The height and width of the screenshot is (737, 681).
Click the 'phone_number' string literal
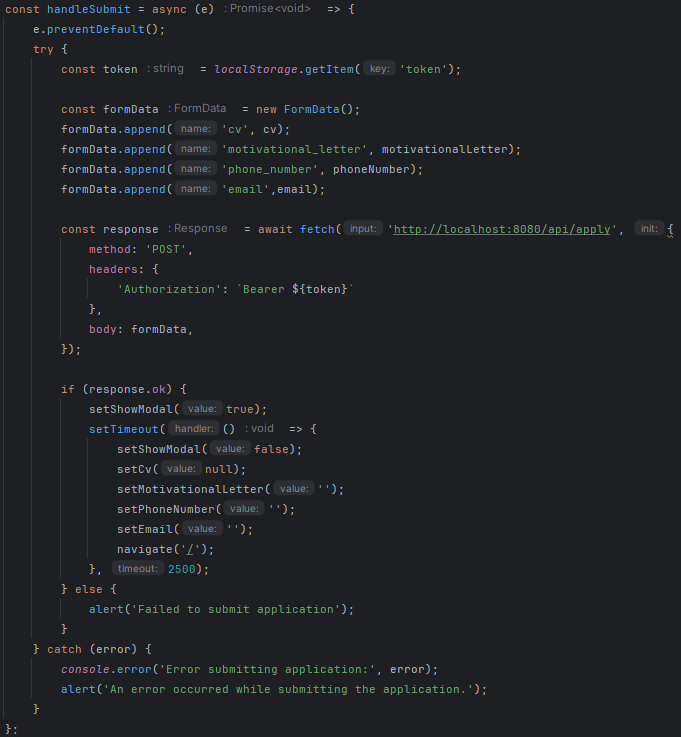tap(270, 169)
